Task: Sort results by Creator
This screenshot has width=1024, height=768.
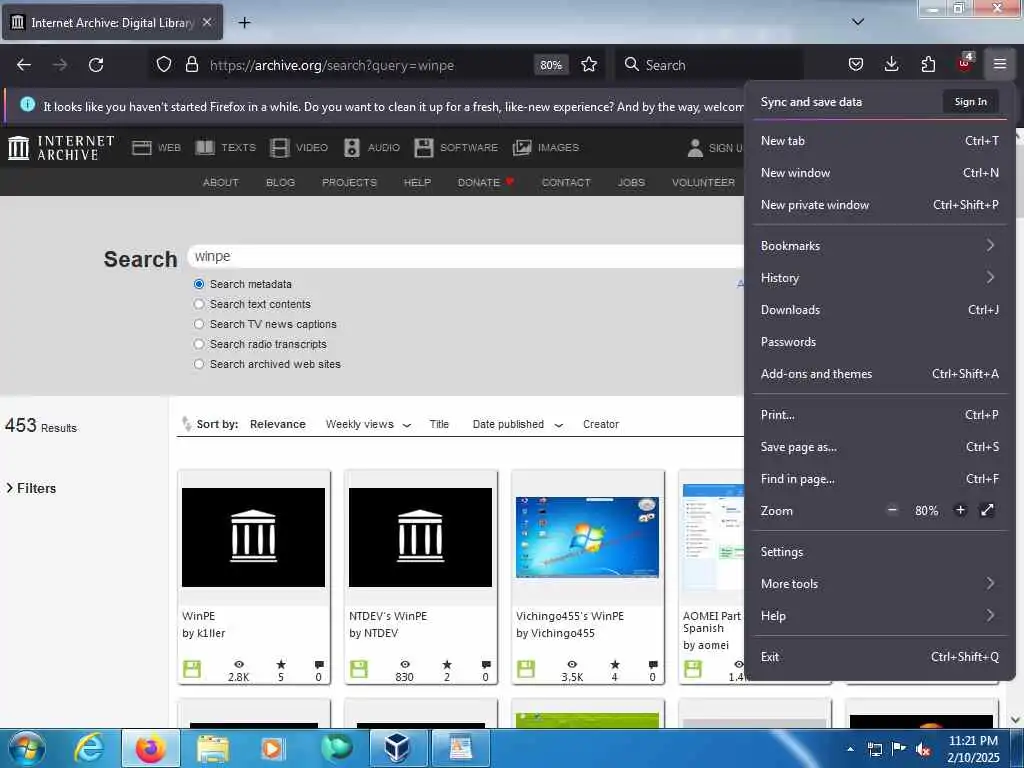Action: (601, 424)
